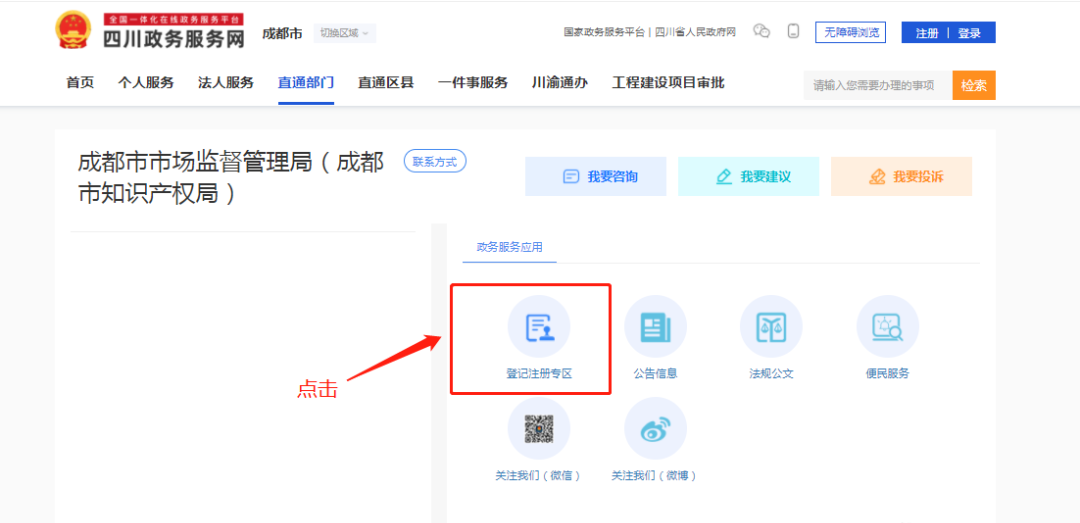Open 川渝通办 navigation item
The width and height of the screenshot is (1080, 523).
(560, 83)
